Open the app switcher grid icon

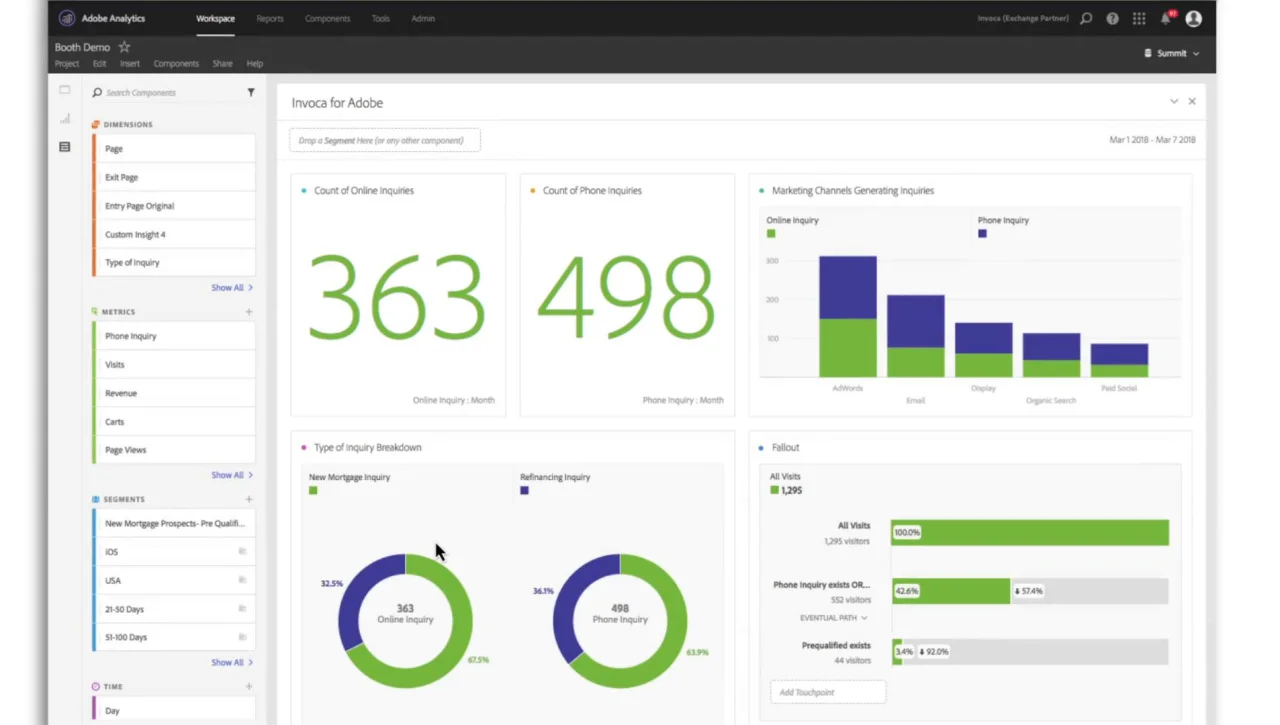pyautogui.click(x=1139, y=19)
